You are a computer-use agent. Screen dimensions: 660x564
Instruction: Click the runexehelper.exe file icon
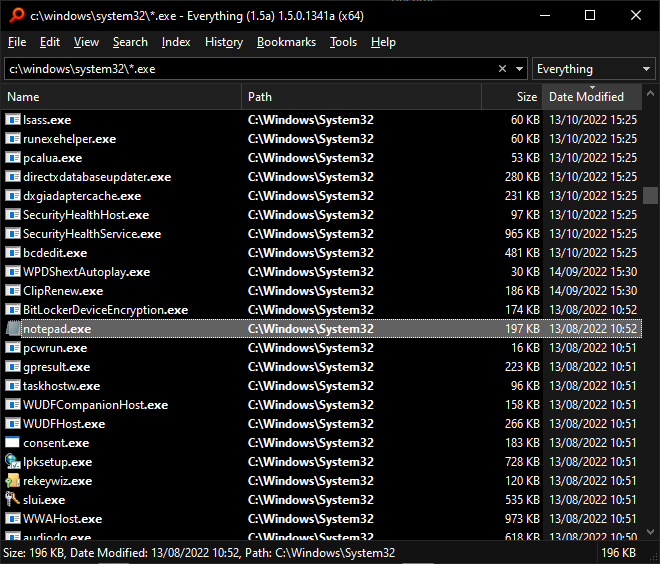(13, 139)
